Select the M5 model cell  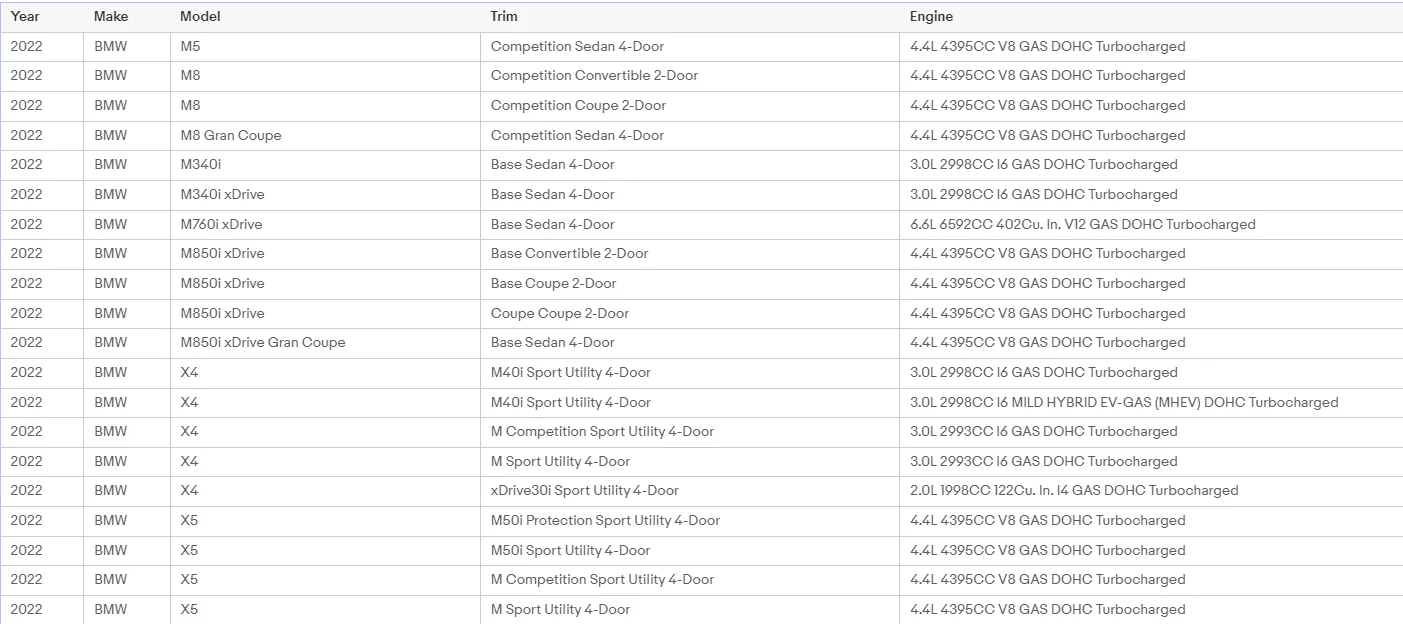pyautogui.click(x=325, y=47)
